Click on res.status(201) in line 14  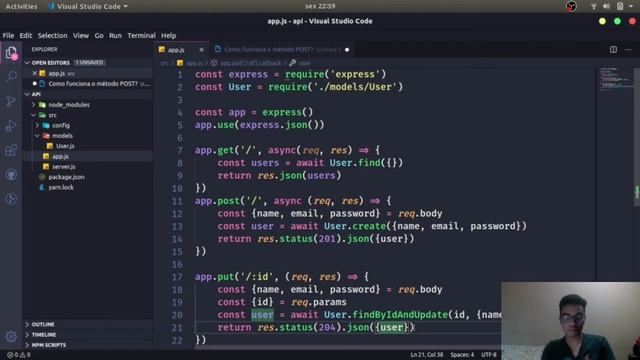(300, 239)
